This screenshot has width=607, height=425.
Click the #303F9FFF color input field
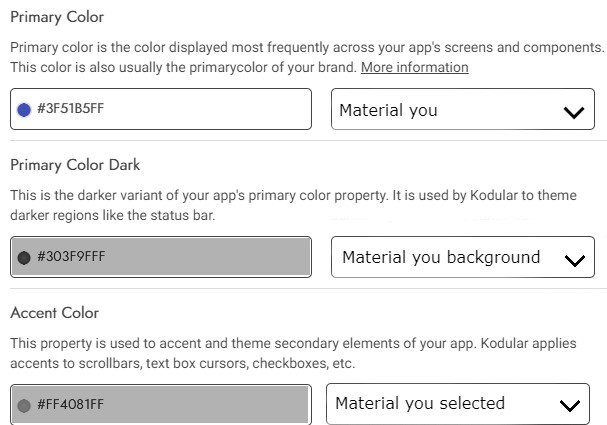point(161,257)
